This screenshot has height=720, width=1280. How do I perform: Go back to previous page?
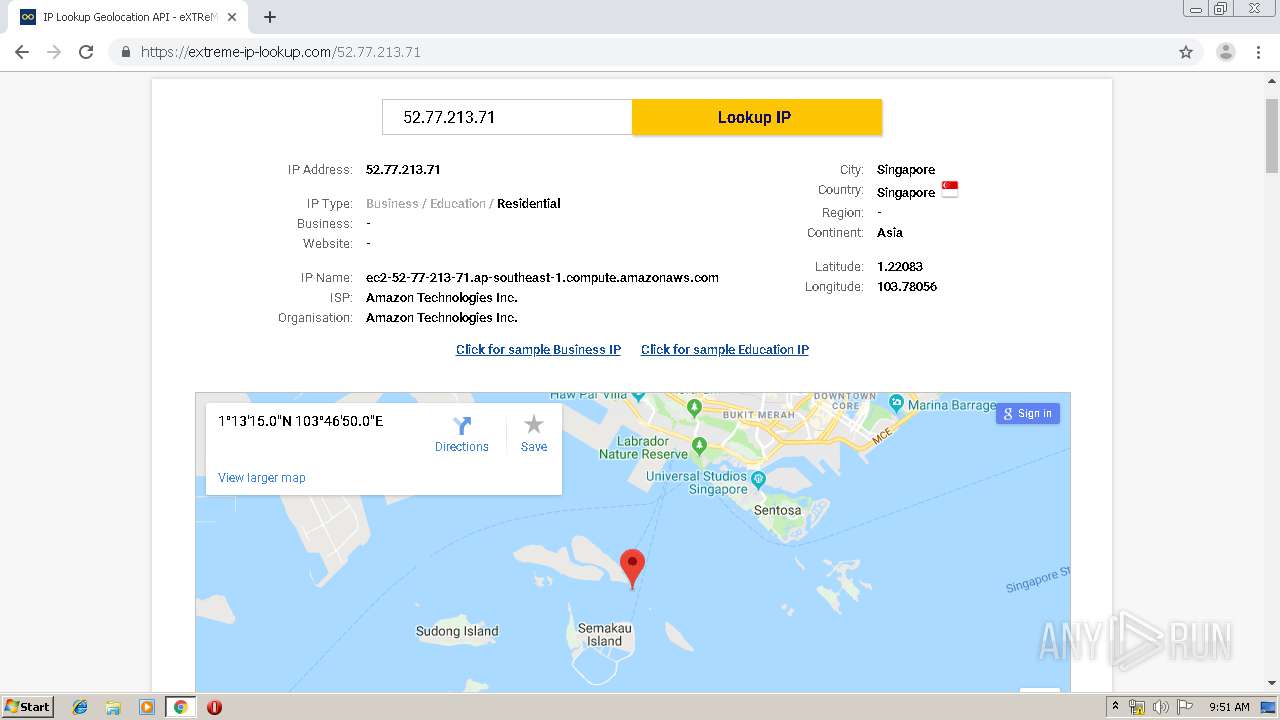coord(22,52)
